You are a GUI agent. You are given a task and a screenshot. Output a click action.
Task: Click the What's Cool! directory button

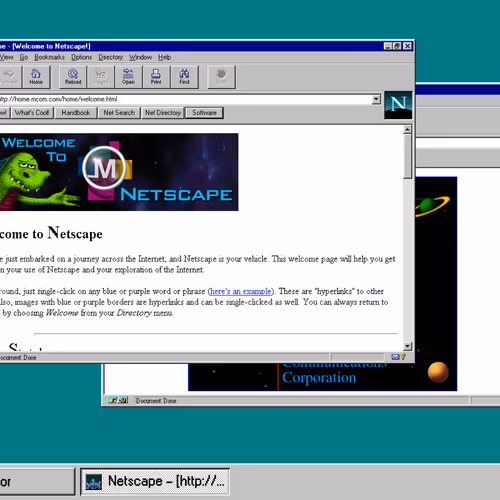[x=32, y=113]
